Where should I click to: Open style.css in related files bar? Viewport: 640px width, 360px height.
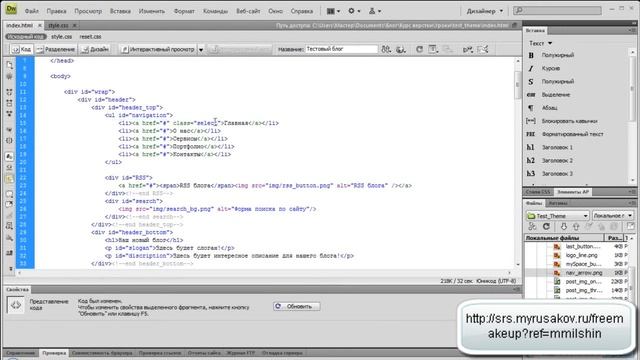61,37
